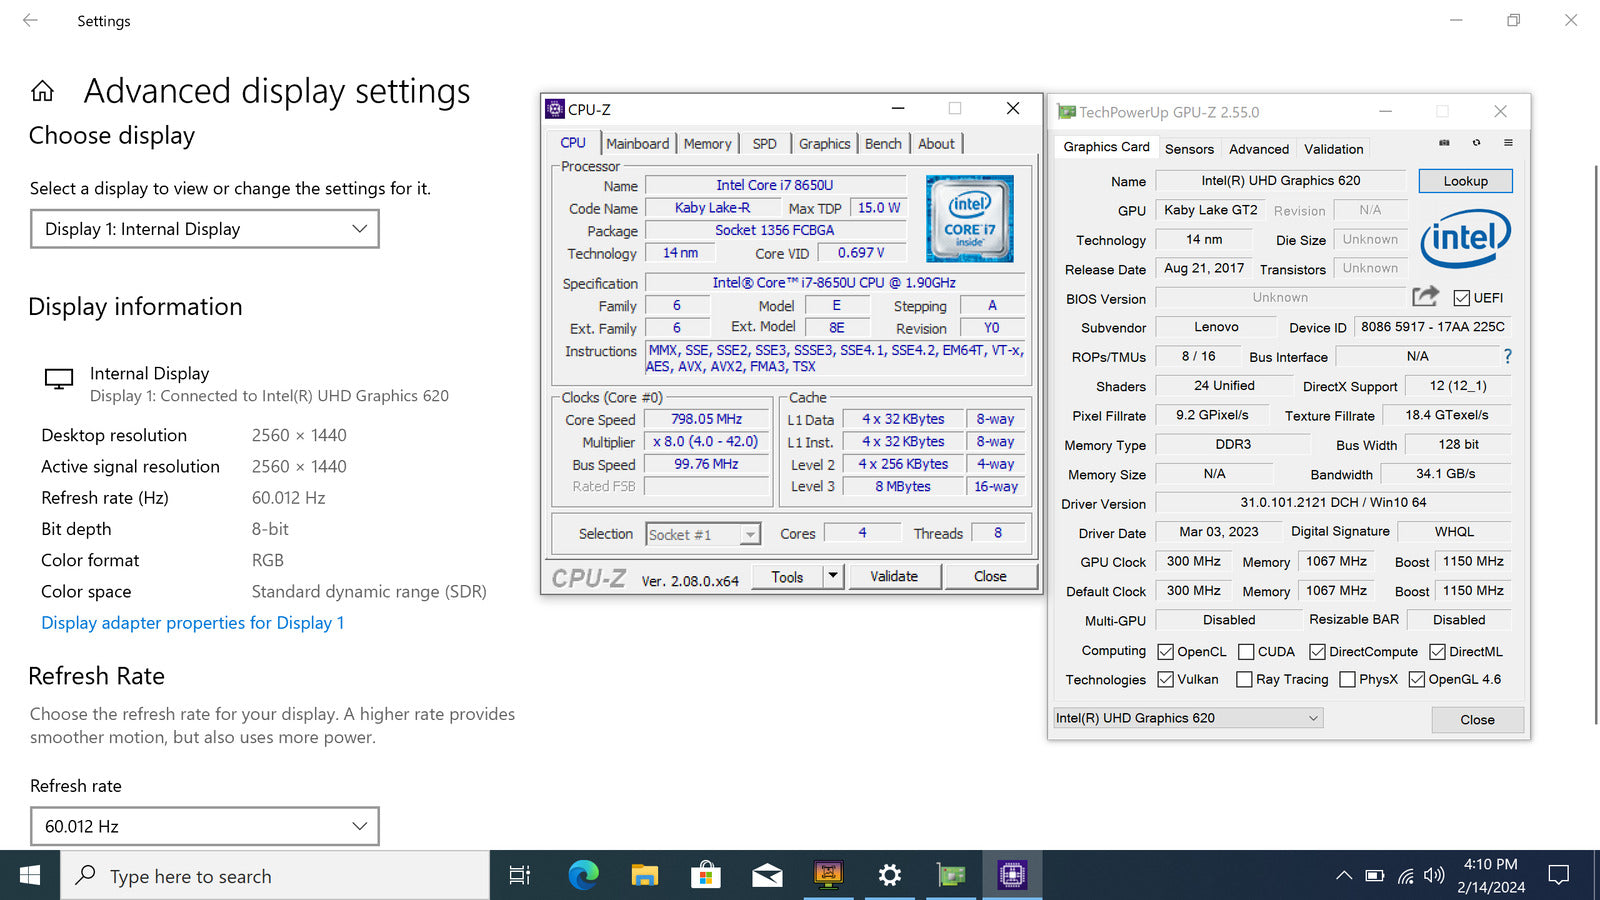Click the BIOS export share icon in GPU-Z
This screenshot has height=900, width=1600.
point(1425,296)
